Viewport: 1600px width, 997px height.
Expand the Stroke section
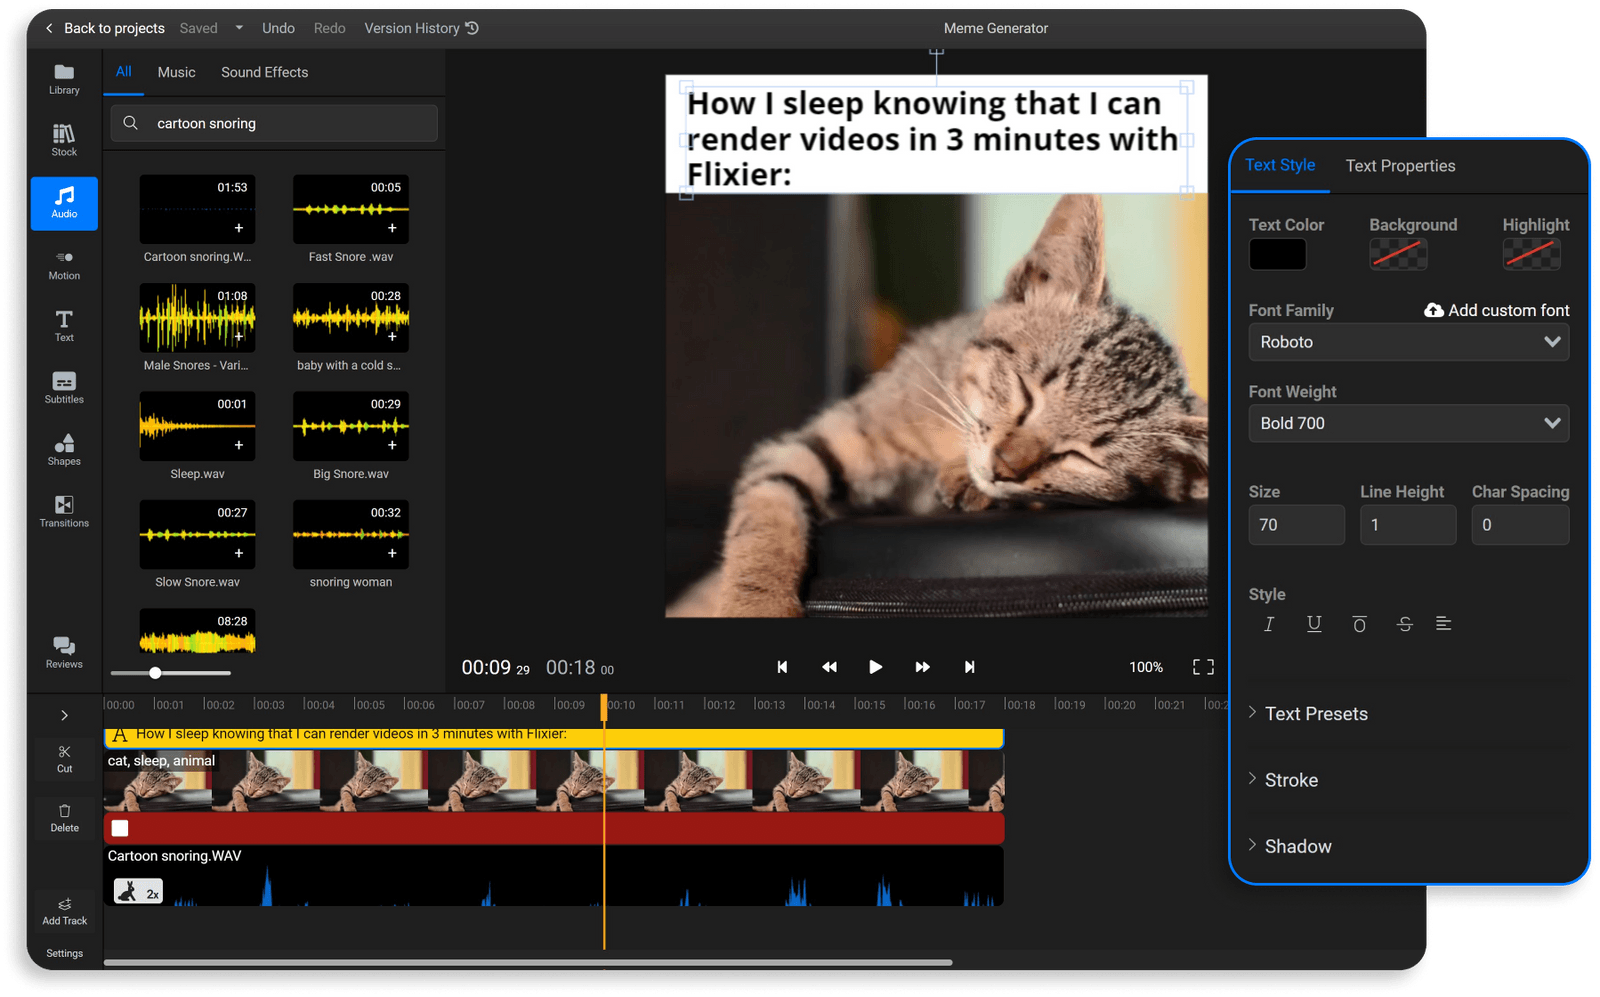pos(1283,780)
